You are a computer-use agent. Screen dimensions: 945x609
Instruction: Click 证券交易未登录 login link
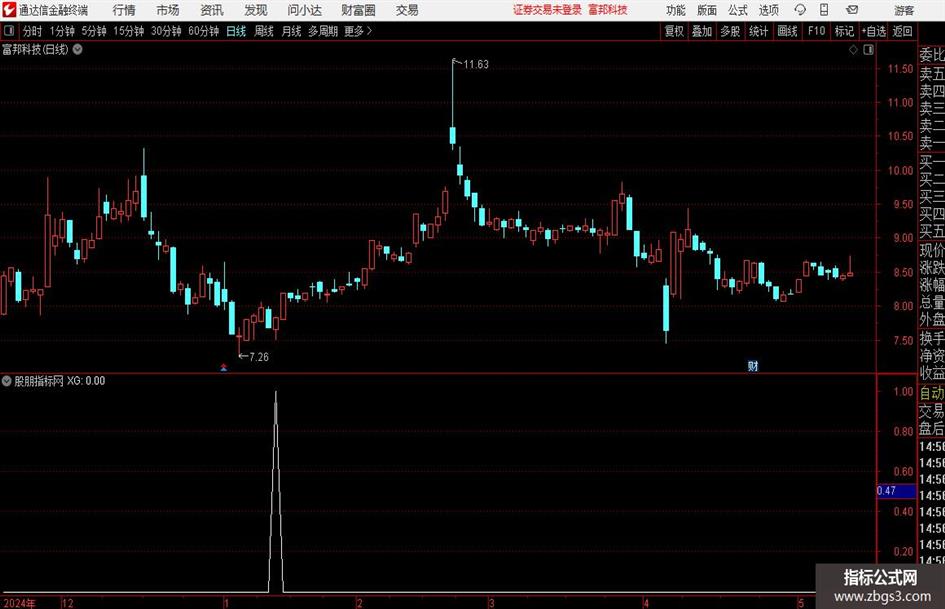point(547,10)
